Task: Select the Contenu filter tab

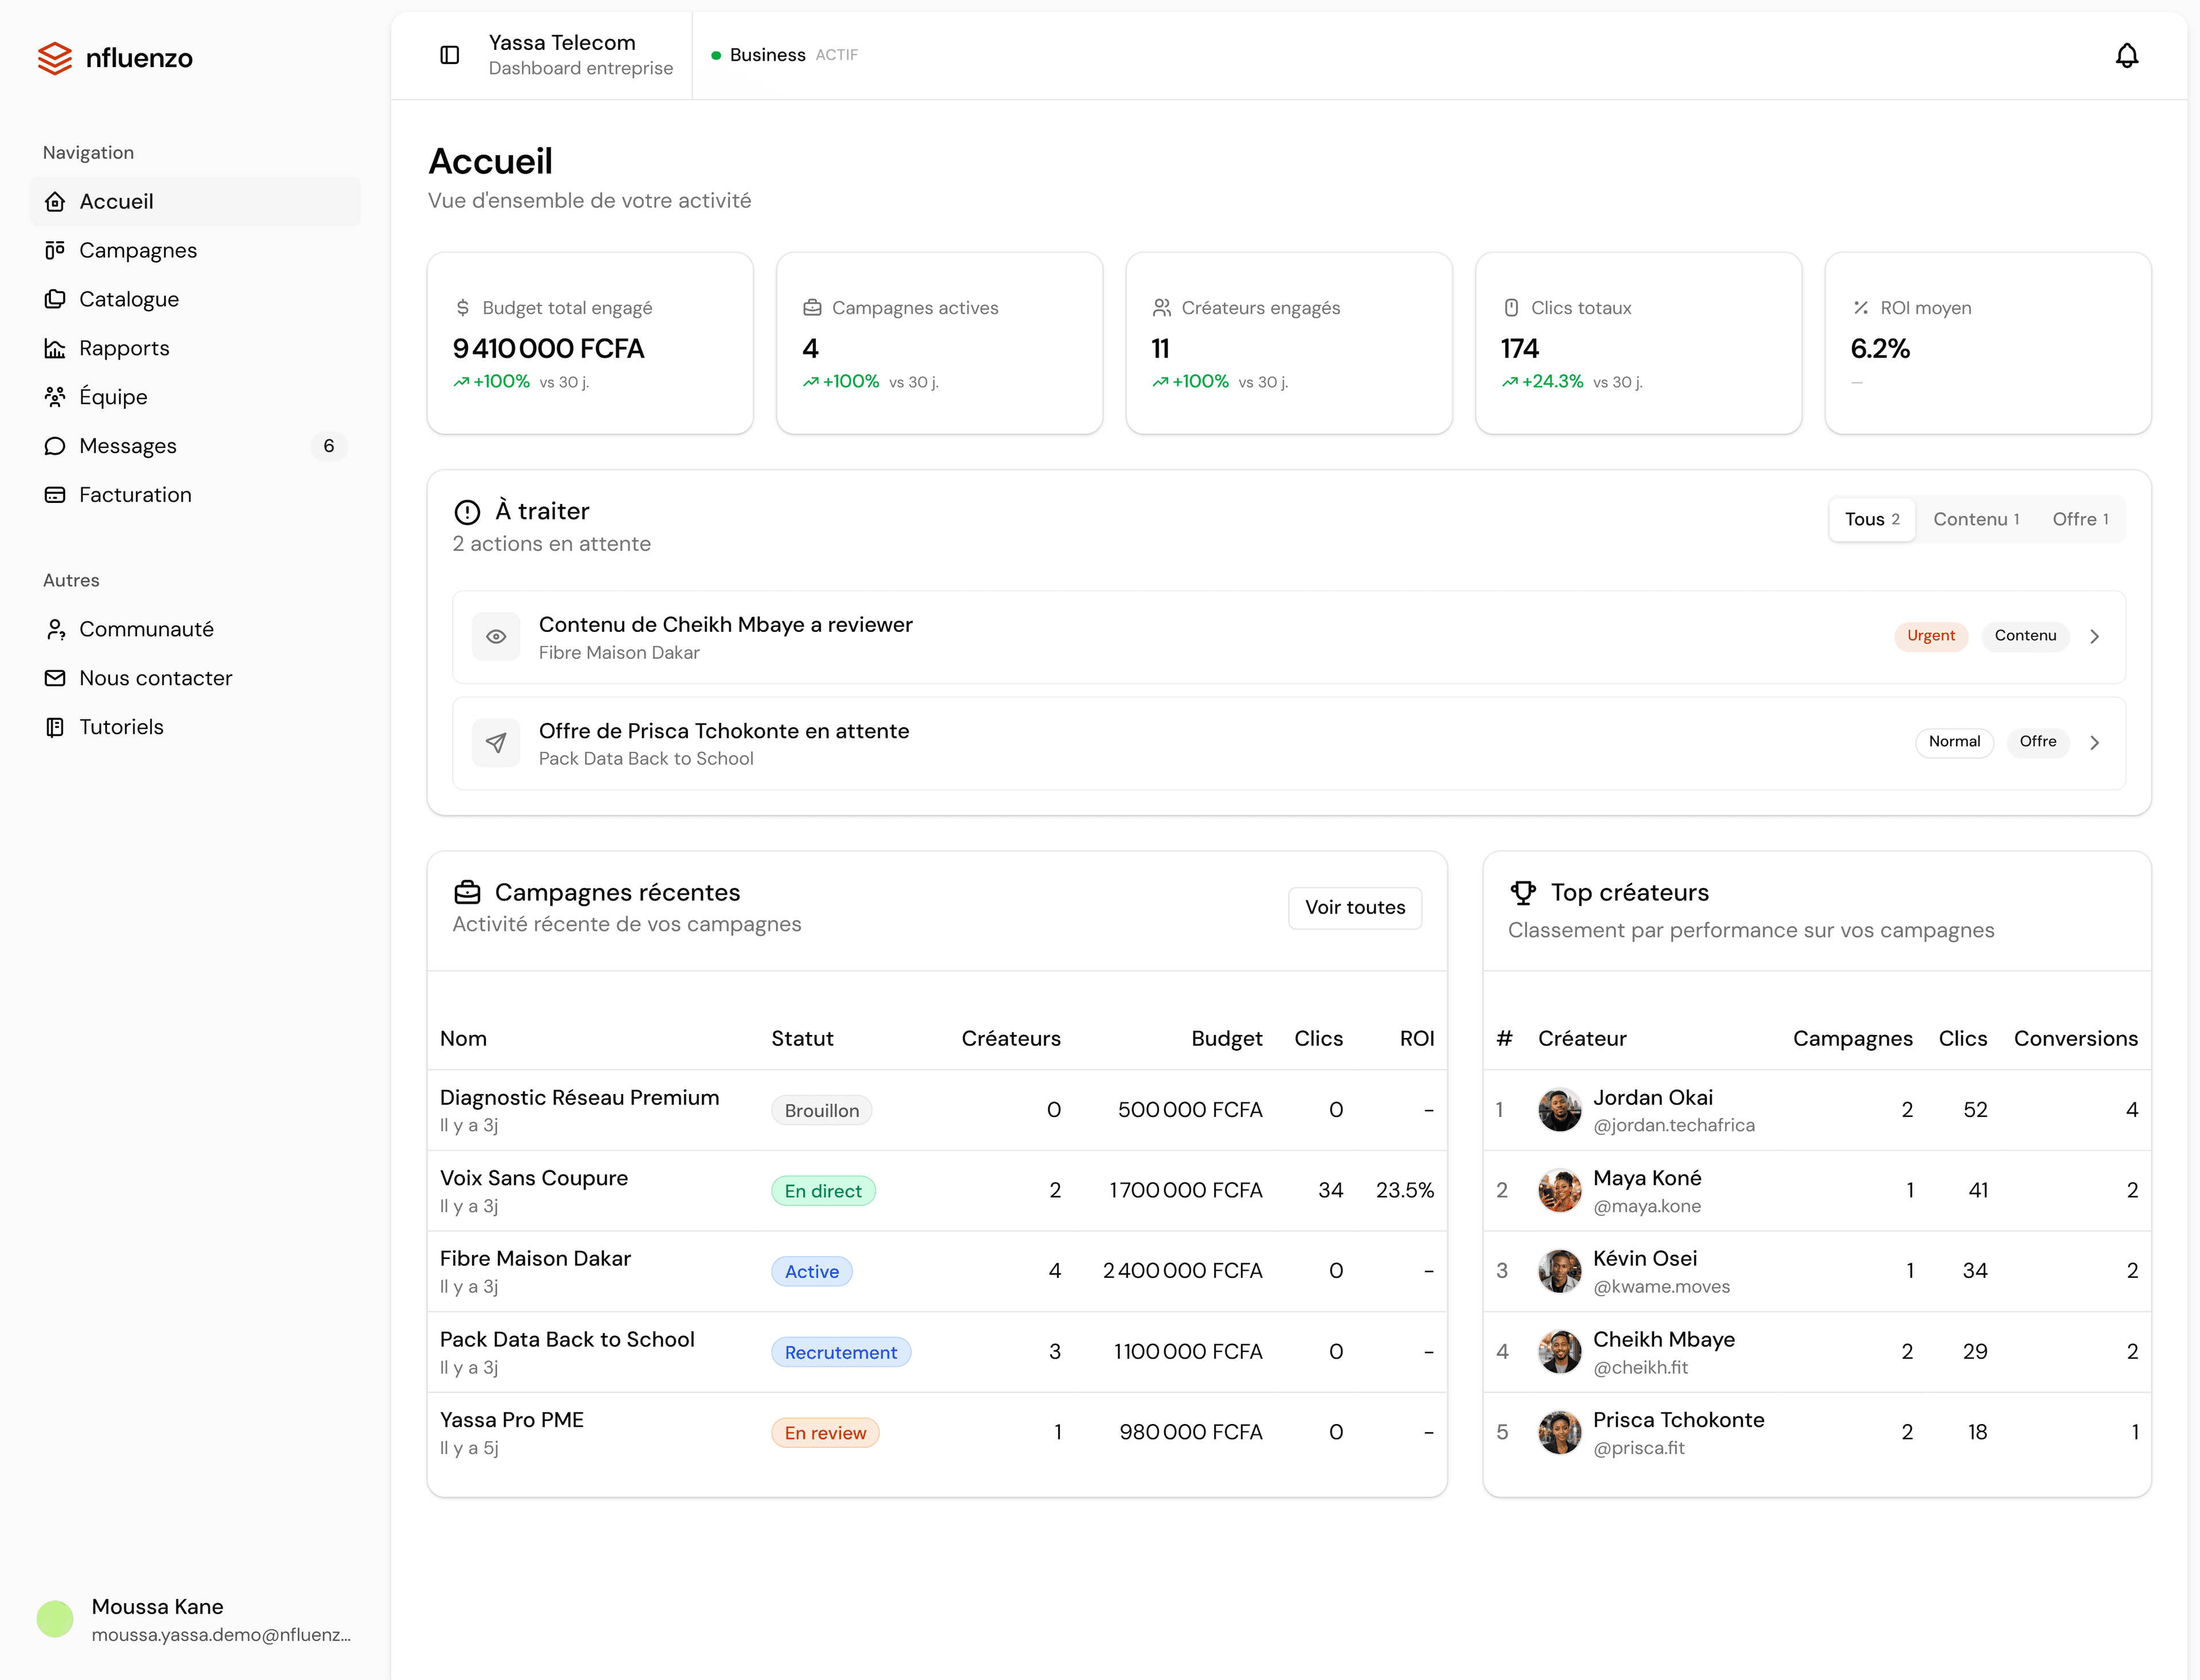Action: click(1976, 520)
